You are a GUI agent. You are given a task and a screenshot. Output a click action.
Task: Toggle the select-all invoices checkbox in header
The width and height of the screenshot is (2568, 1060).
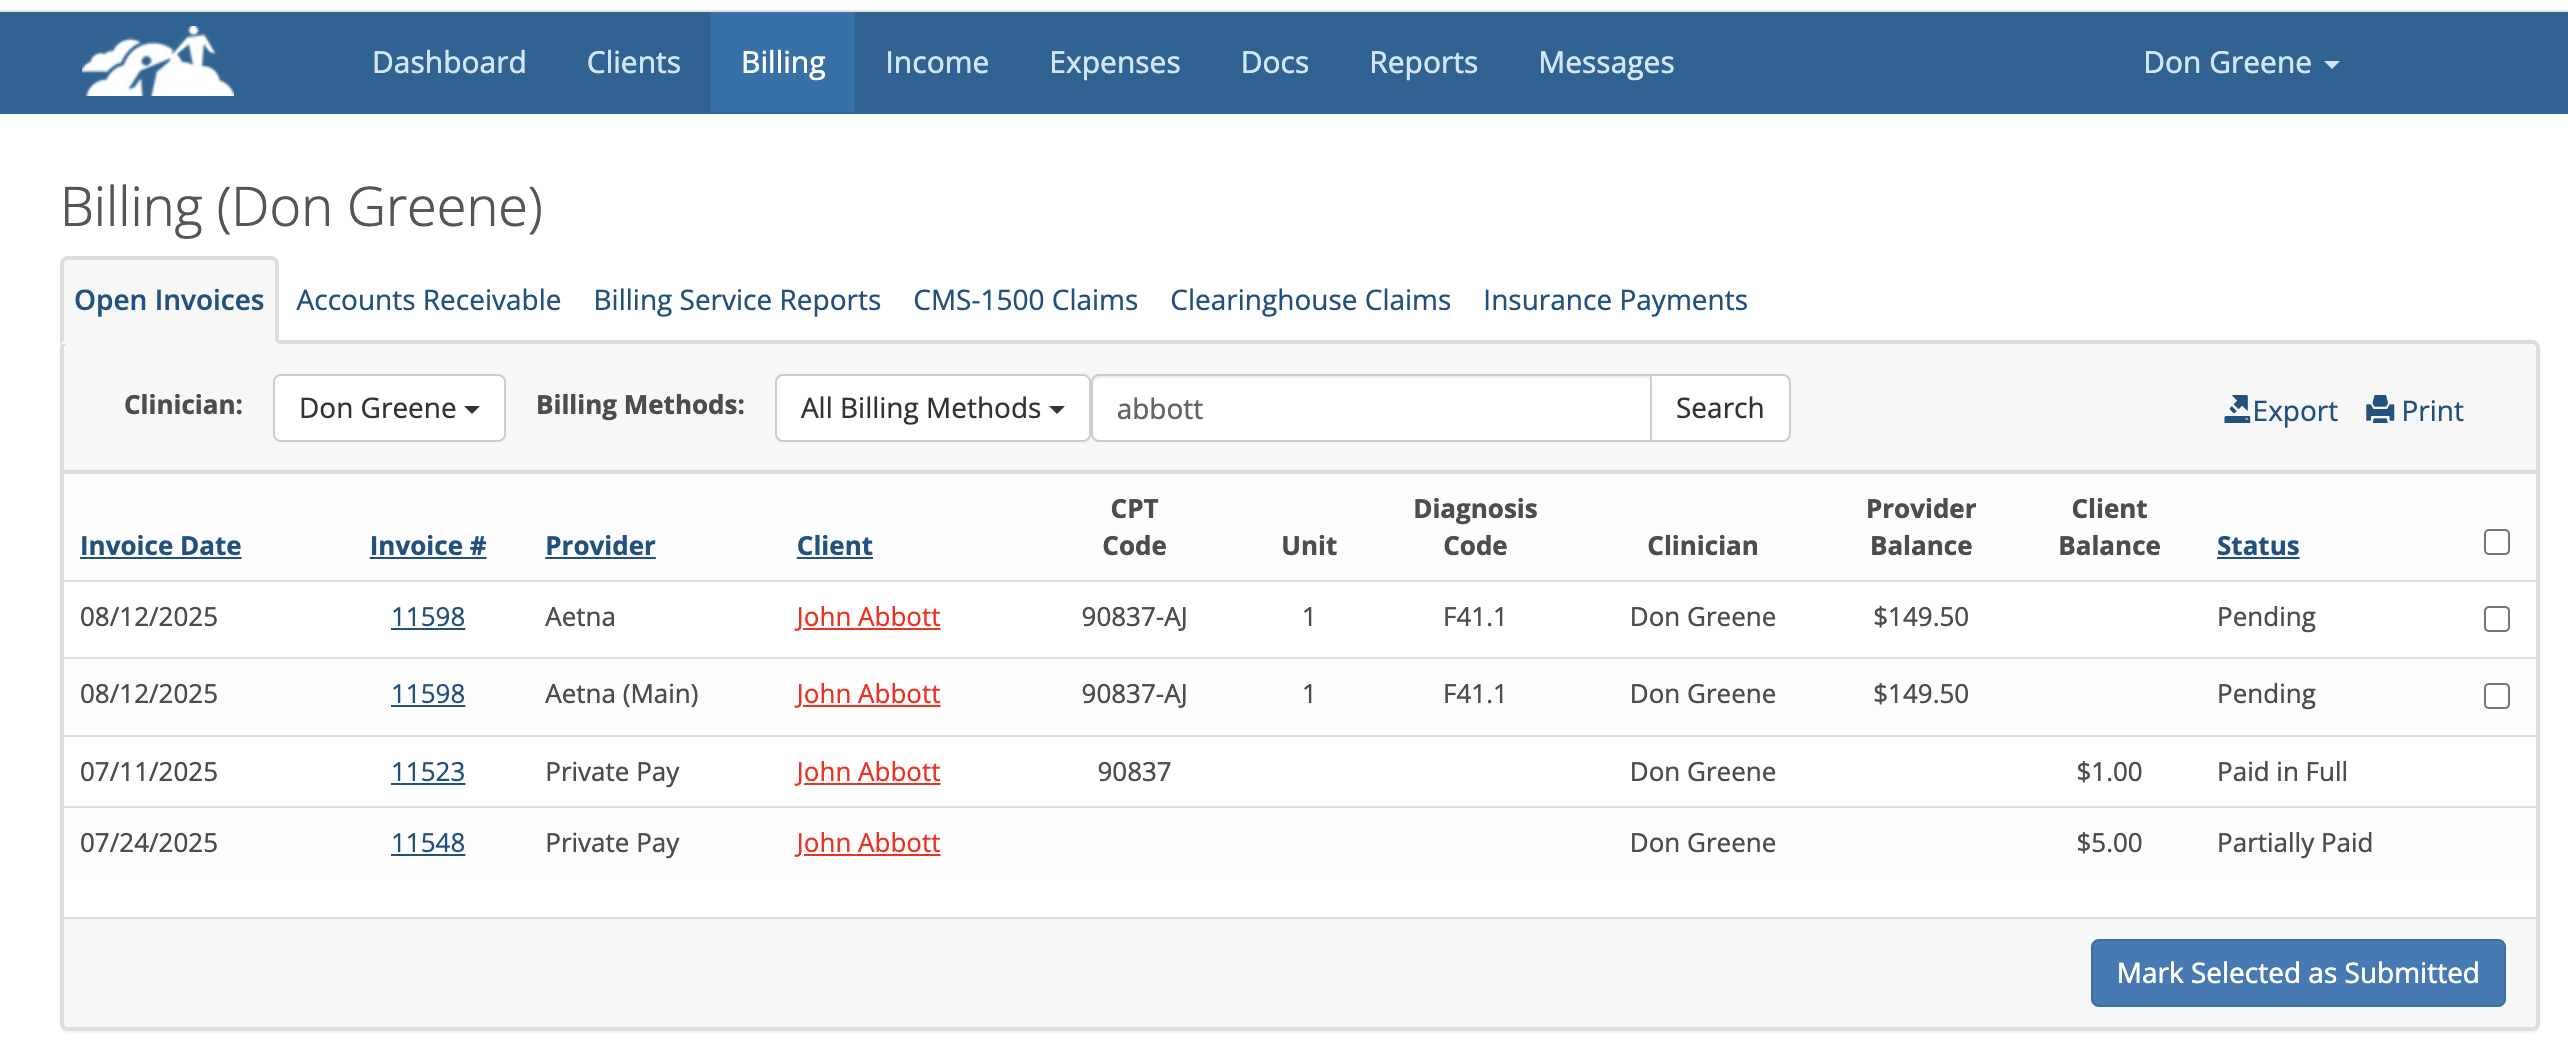coord(2497,542)
